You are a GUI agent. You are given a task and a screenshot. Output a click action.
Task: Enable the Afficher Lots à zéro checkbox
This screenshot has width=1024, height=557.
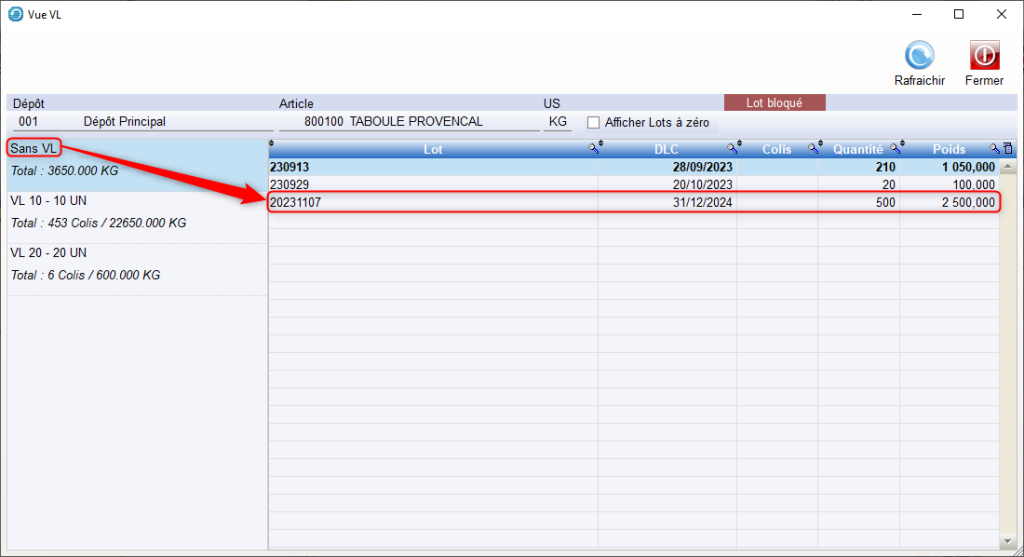click(593, 122)
